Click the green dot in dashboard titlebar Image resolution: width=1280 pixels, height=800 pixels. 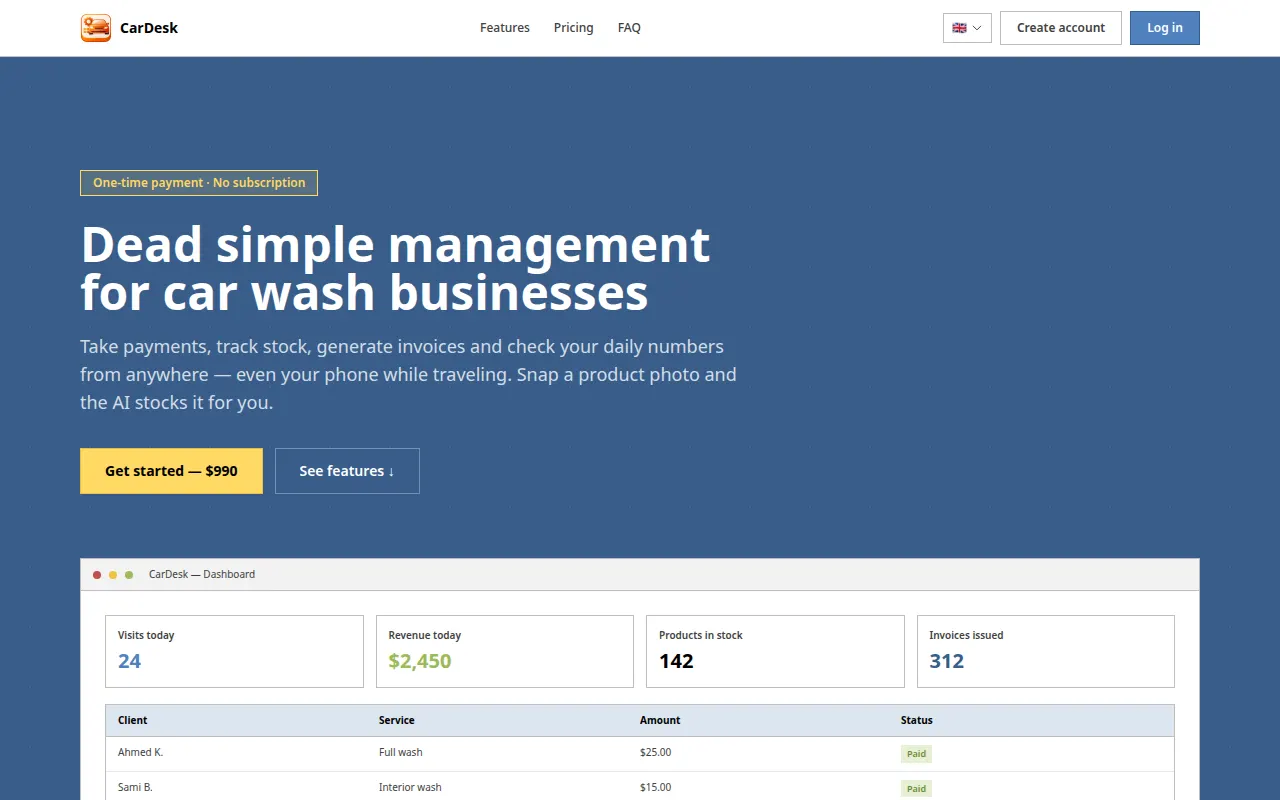[129, 575]
